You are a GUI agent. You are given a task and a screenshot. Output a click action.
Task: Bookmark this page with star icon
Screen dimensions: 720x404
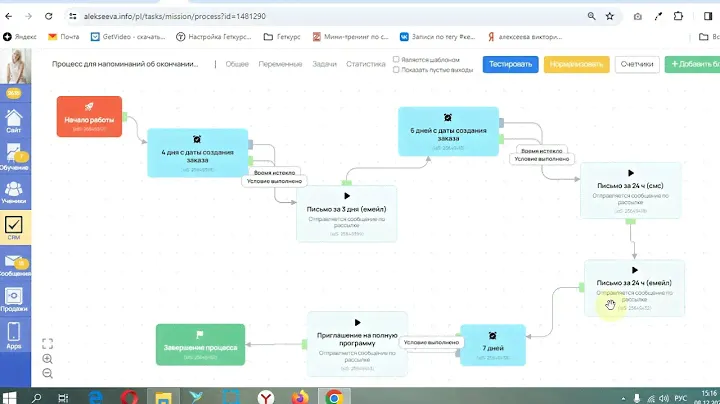coord(610,16)
